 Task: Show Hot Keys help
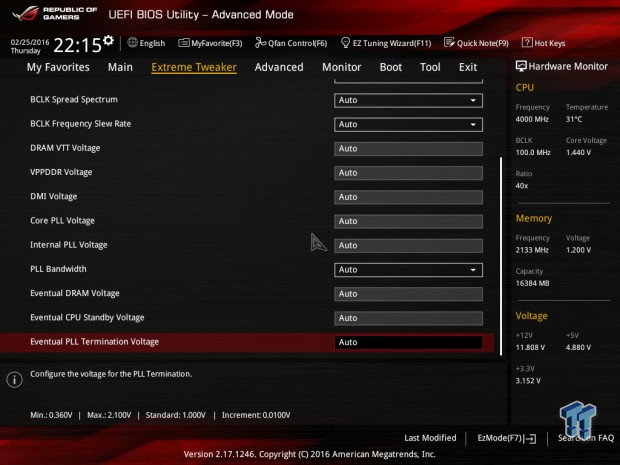(544, 43)
